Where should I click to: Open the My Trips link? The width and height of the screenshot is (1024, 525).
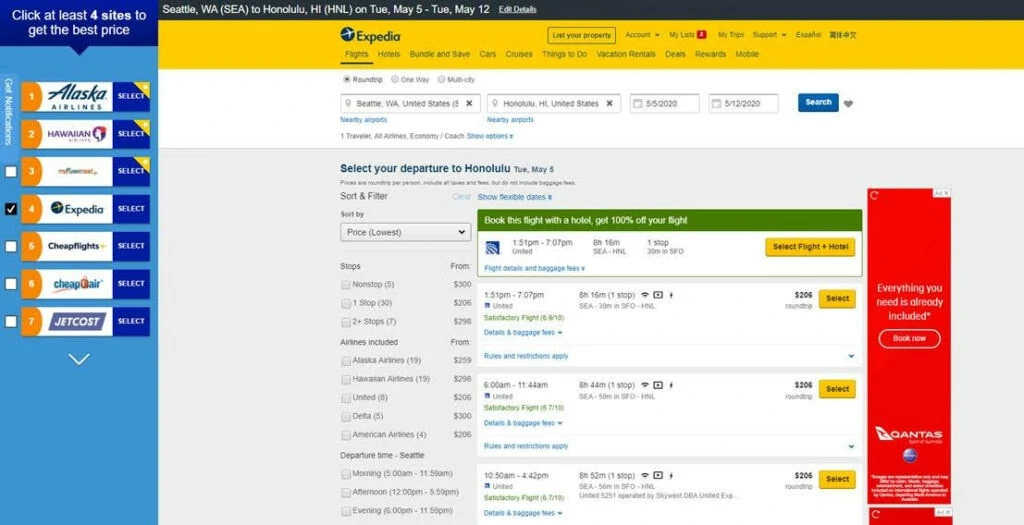[x=731, y=35]
